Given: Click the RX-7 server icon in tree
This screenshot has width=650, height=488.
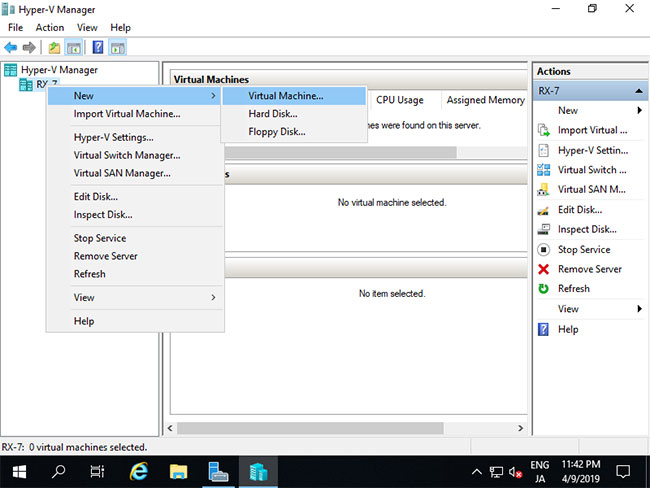Looking at the screenshot, I should (x=26, y=85).
